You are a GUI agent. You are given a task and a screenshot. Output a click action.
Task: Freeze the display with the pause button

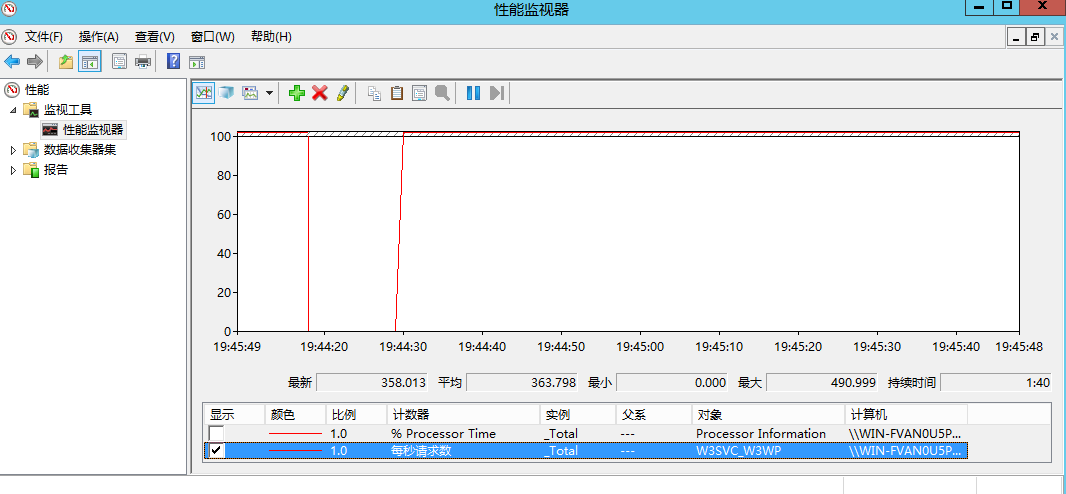pyautogui.click(x=473, y=93)
